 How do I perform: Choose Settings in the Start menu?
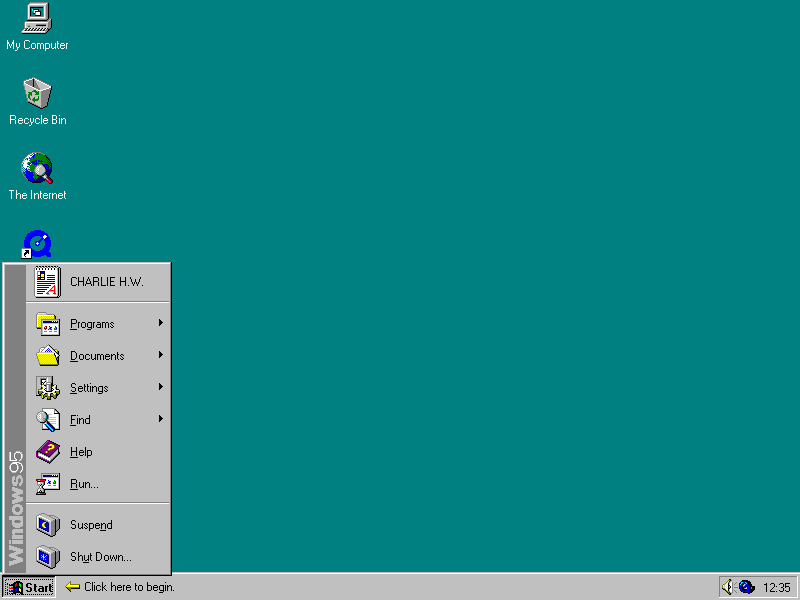tap(98, 388)
